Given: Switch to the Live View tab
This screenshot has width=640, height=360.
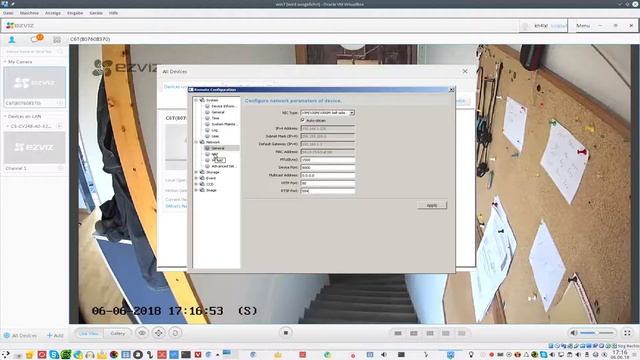Looking at the screenshot, I should [x=89, y=333].
